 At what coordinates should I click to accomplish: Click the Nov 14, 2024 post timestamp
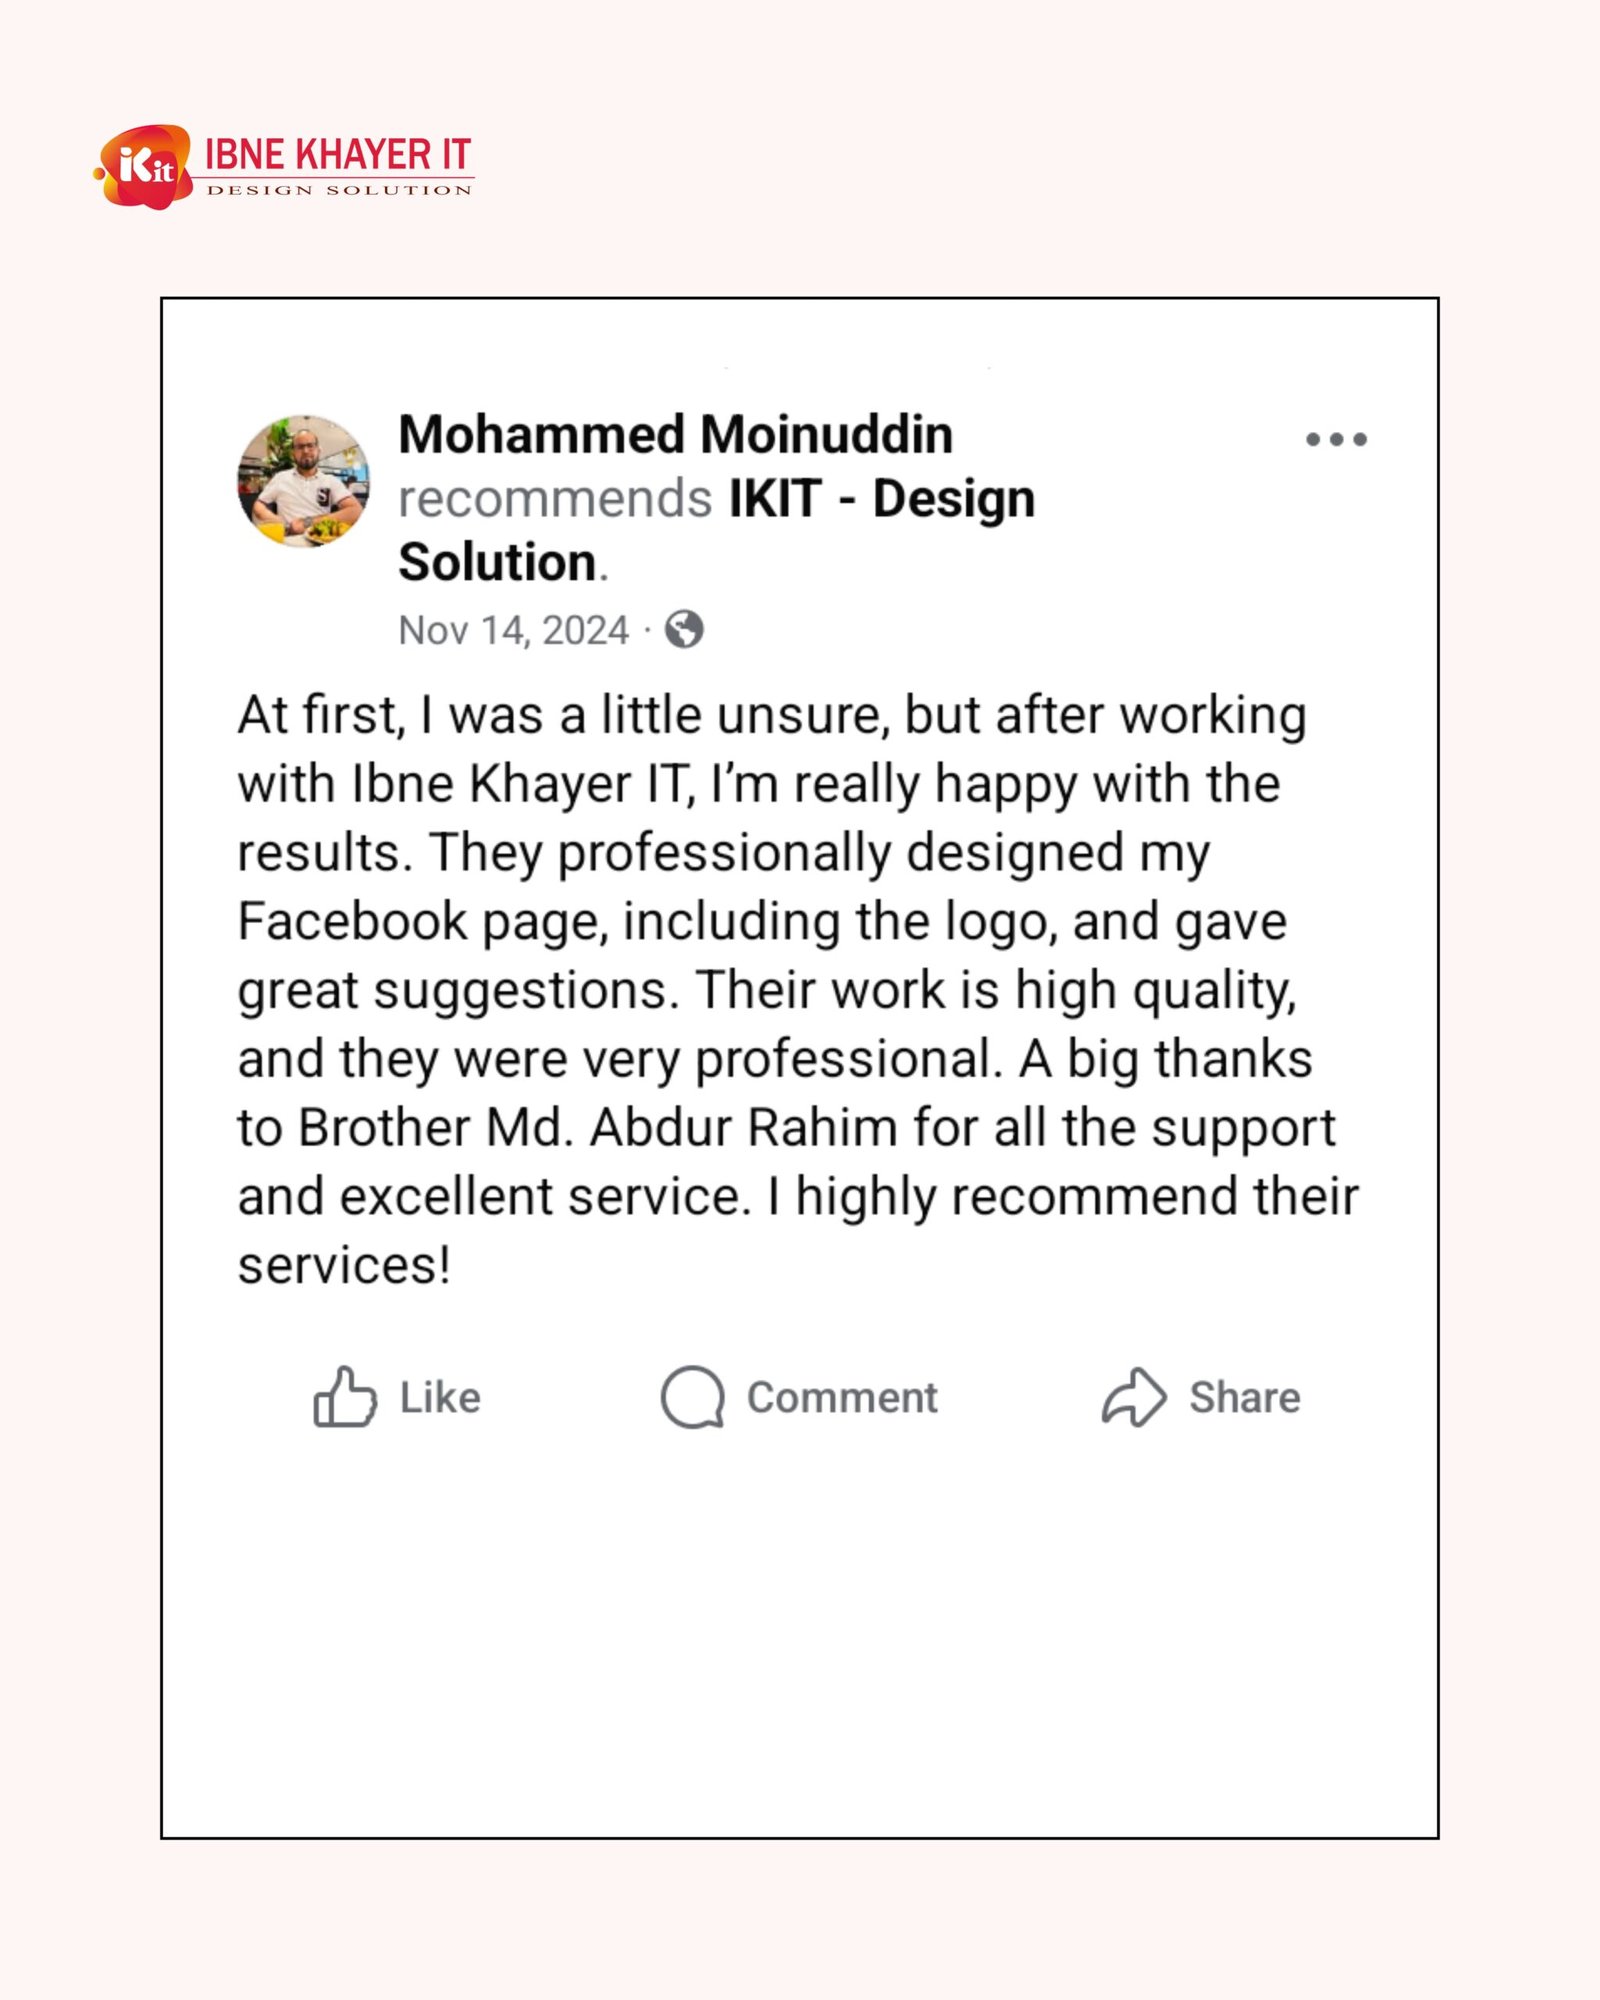(x=513, y=631)
